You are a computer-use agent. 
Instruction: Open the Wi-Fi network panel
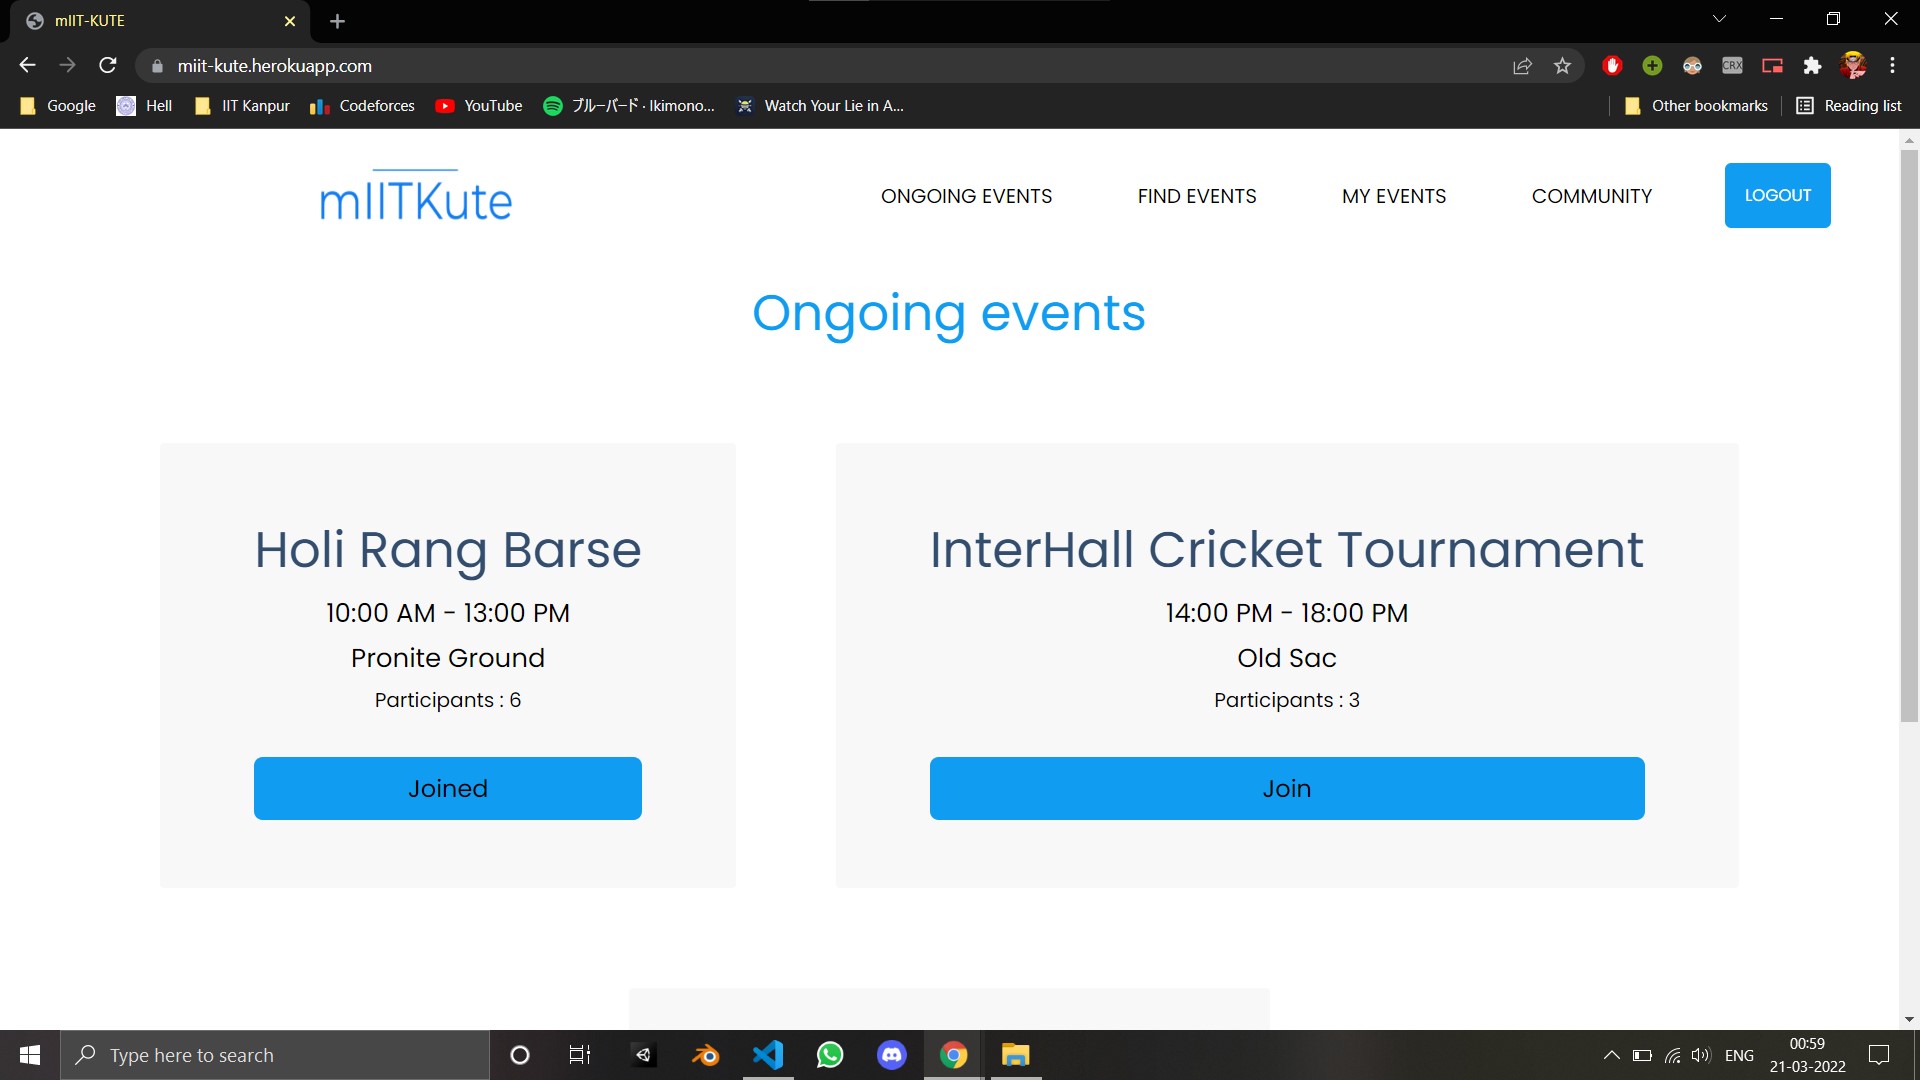1672,1055
